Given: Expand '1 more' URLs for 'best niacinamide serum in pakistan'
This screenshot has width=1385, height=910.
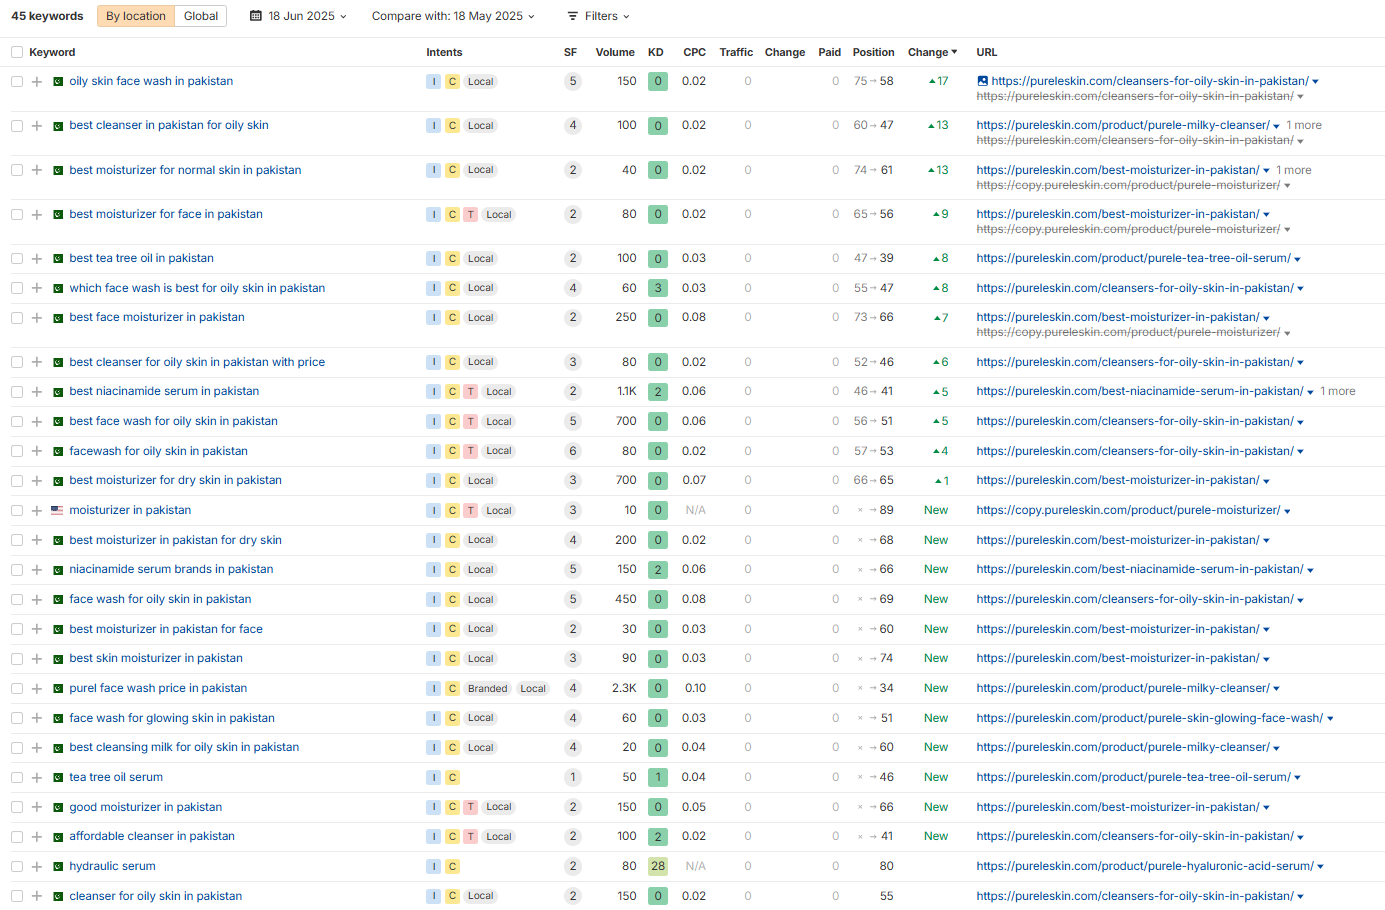Looking at the screenshot, I should coord(1337,392).
